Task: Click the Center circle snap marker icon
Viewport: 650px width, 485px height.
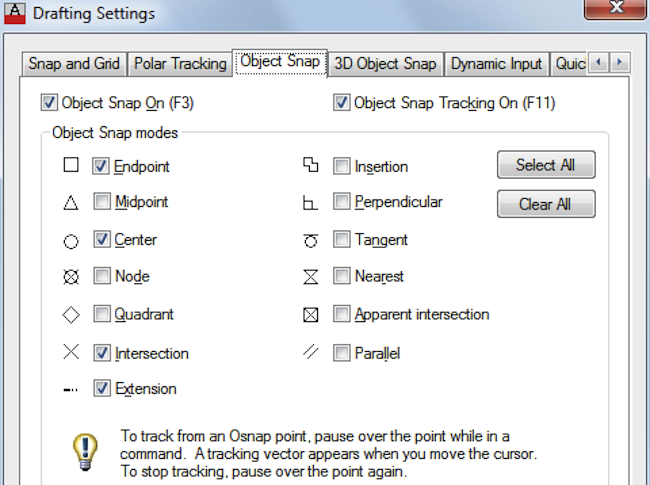Action: tap(70, 241)
